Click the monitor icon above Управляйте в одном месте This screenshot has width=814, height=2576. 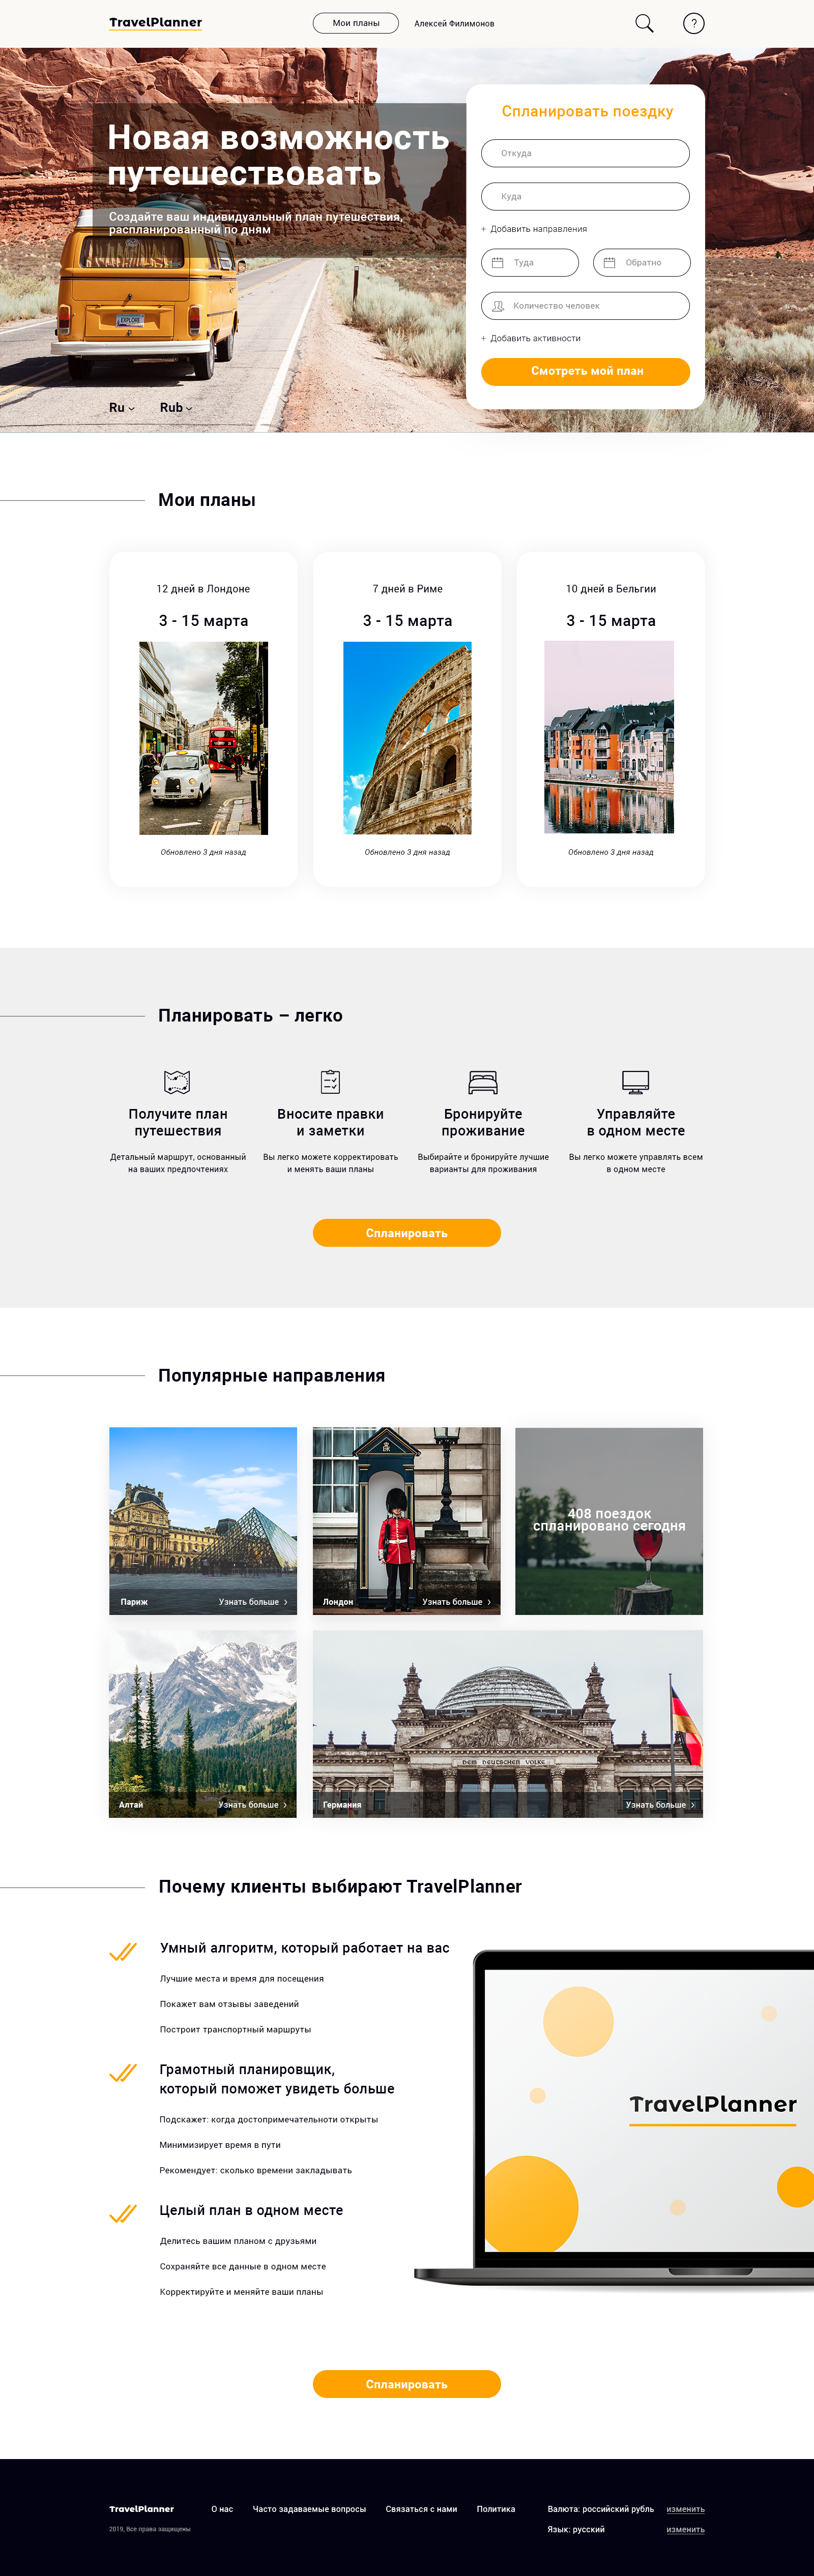[x=636, y=1082]
